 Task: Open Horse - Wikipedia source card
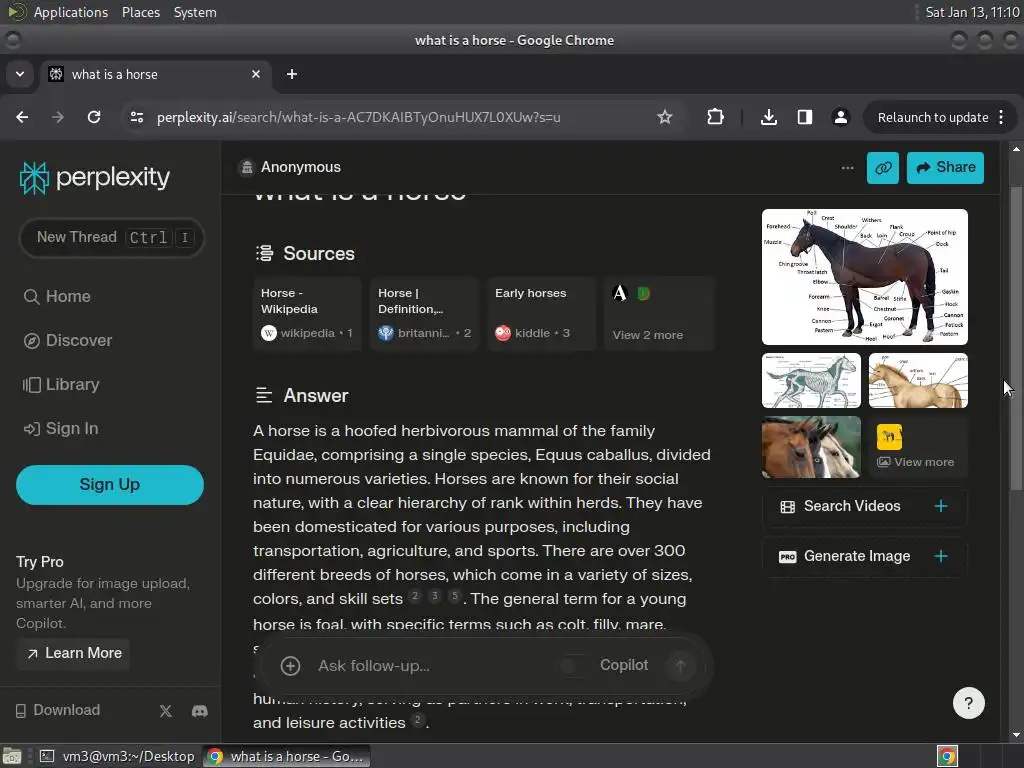pos(307,314)
